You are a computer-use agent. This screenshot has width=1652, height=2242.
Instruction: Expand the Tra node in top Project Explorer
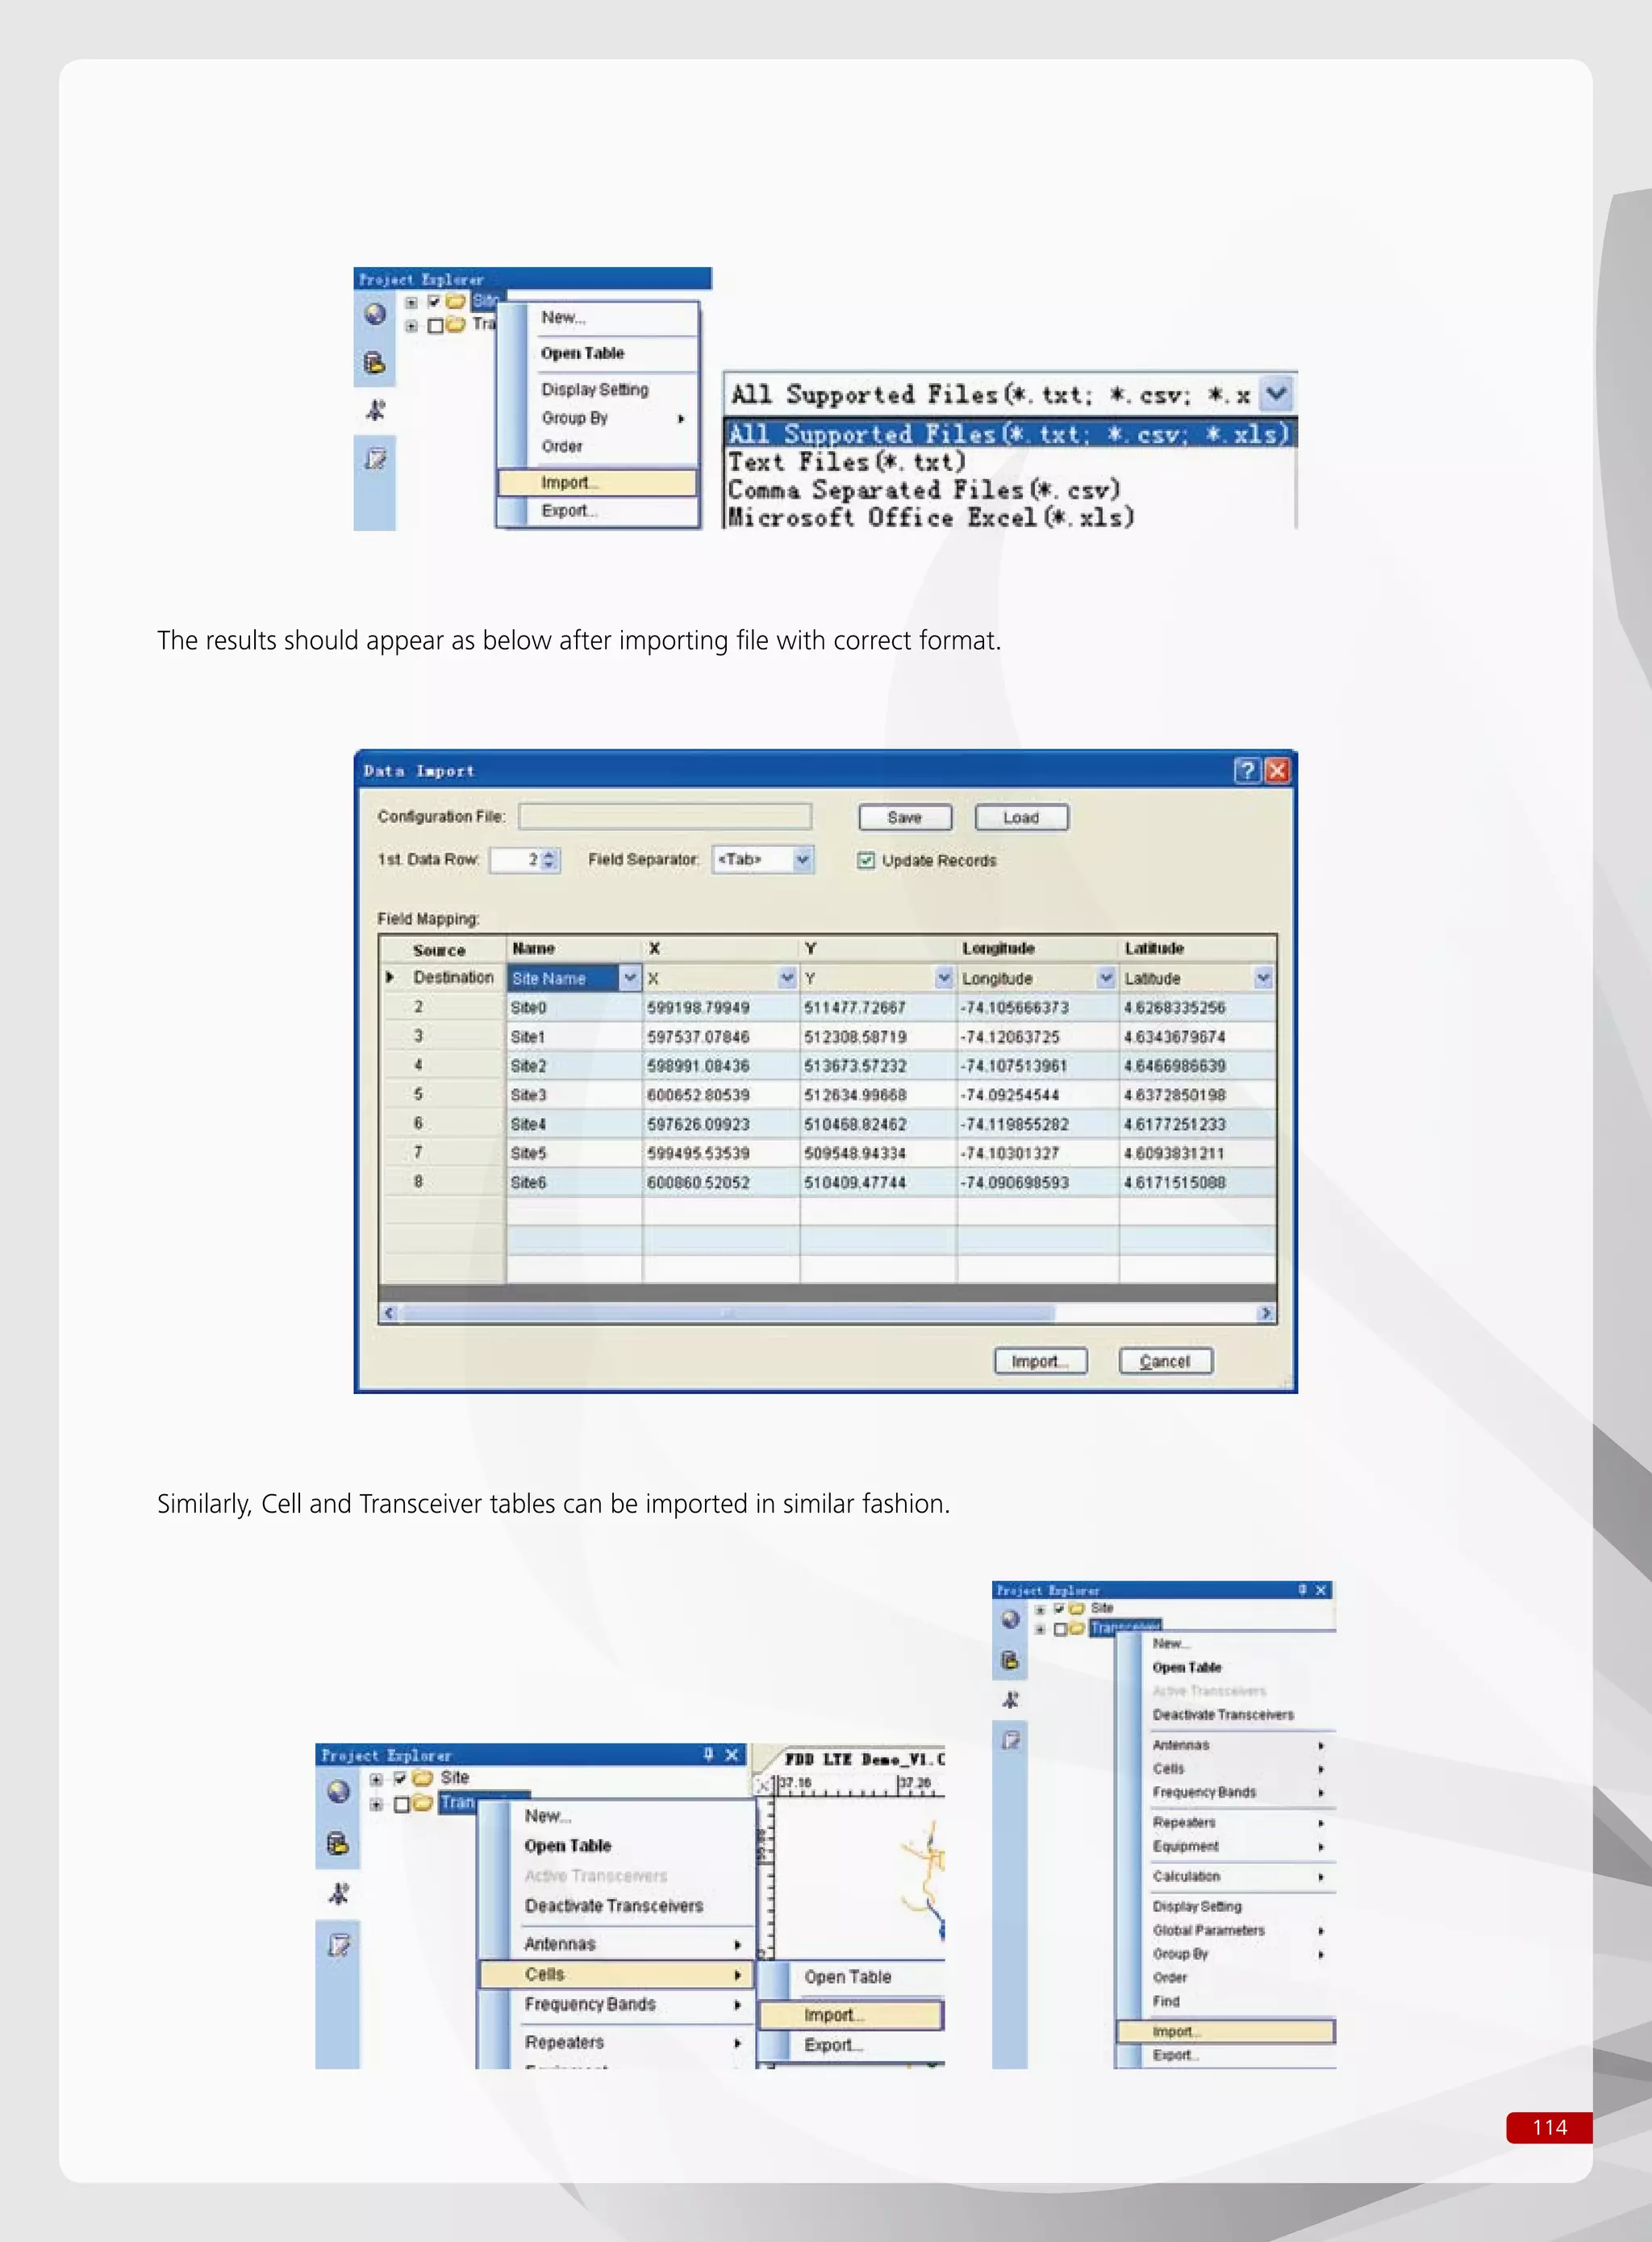pyautogui.click(x=411, y=325)
